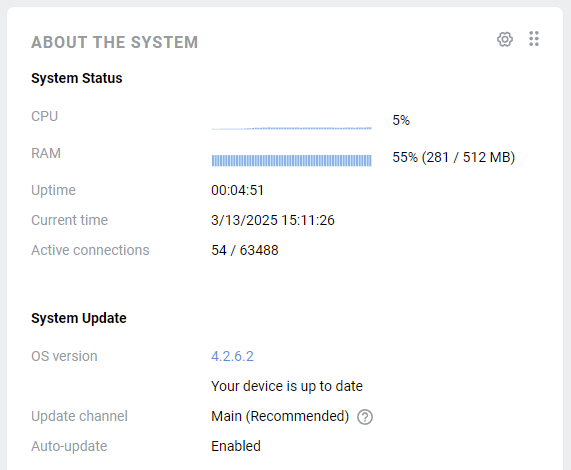This screenshot has width=571, height=470.
Task: Click the Auto-update label
Action: 69,446
